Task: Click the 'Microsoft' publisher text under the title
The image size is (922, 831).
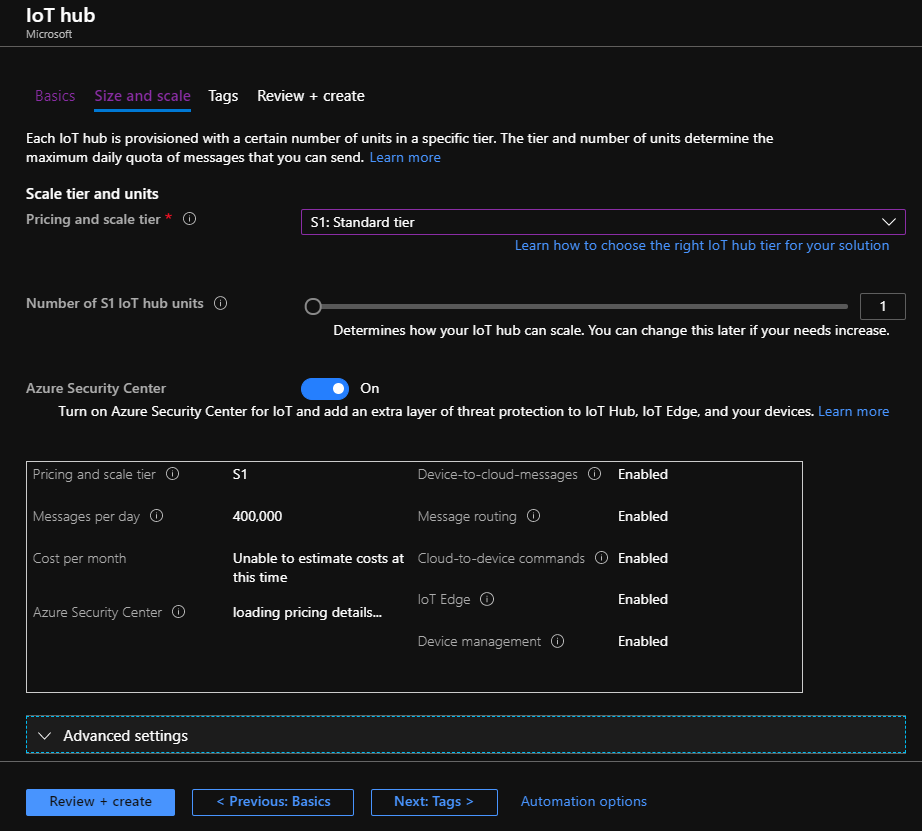Action: click(49, 34)
